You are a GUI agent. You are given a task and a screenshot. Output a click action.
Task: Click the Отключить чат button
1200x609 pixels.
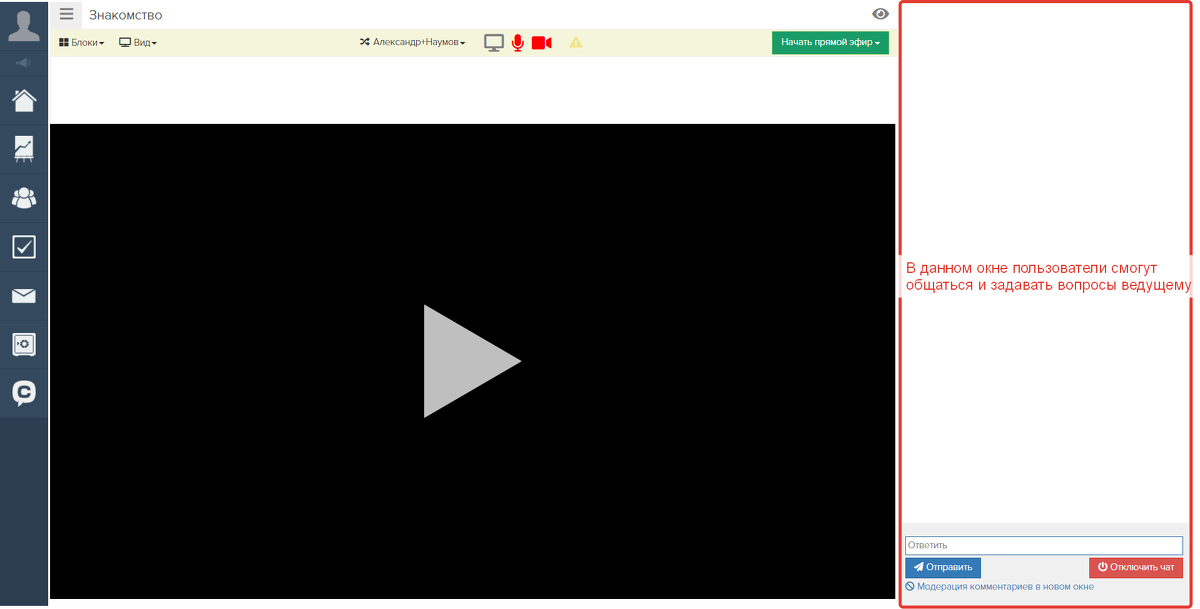[x=1136, y=567]
